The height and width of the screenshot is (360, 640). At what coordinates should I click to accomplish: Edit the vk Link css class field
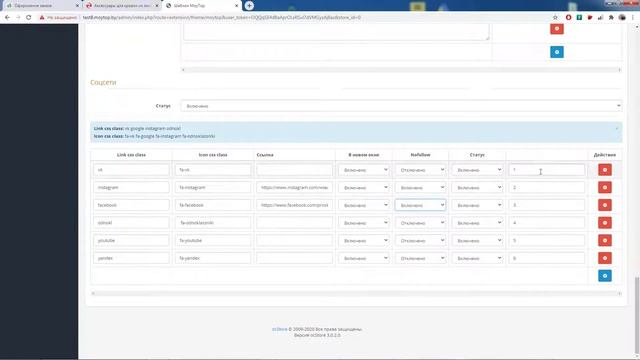131,170
